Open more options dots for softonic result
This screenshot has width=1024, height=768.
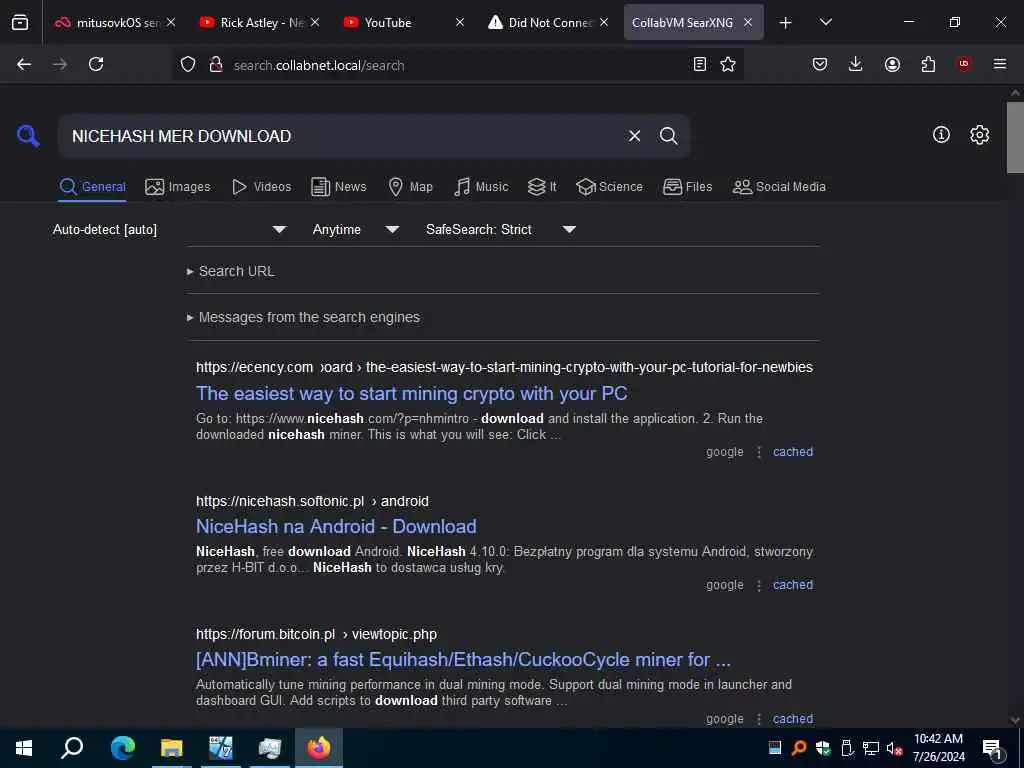[x=758, y=586]
